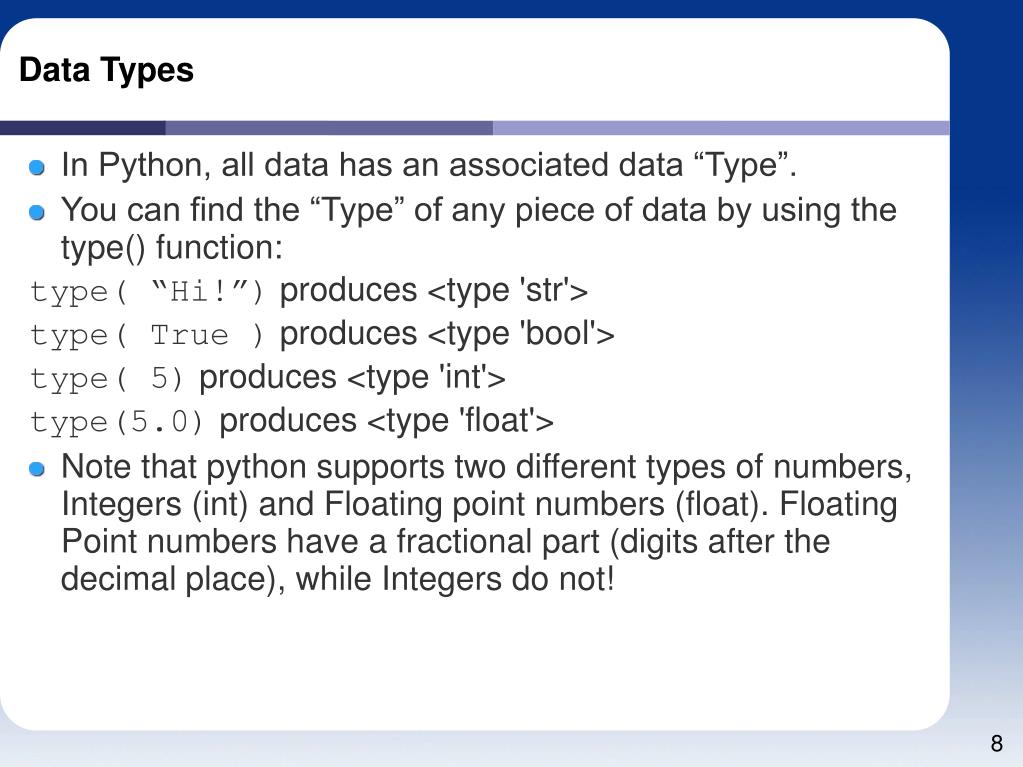Click the result <type 'bool'>
This screenshot has width=1023, height=767.
[521, 334]
